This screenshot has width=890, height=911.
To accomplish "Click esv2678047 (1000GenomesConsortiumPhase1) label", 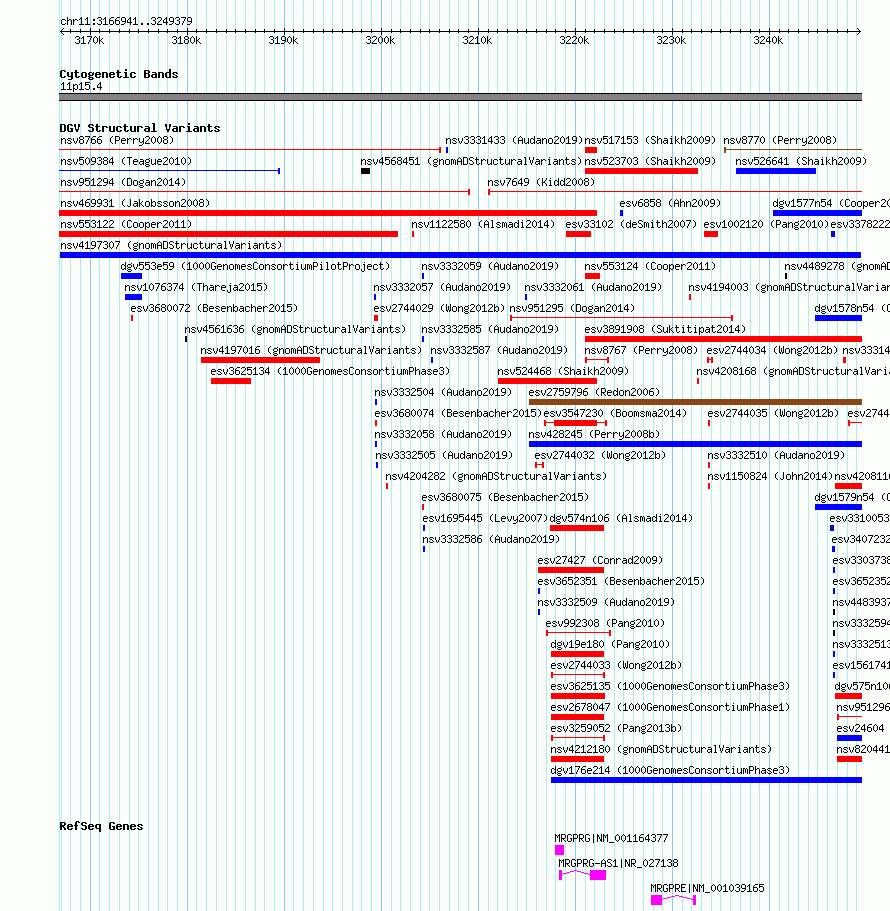I will (x=670, y=707).
